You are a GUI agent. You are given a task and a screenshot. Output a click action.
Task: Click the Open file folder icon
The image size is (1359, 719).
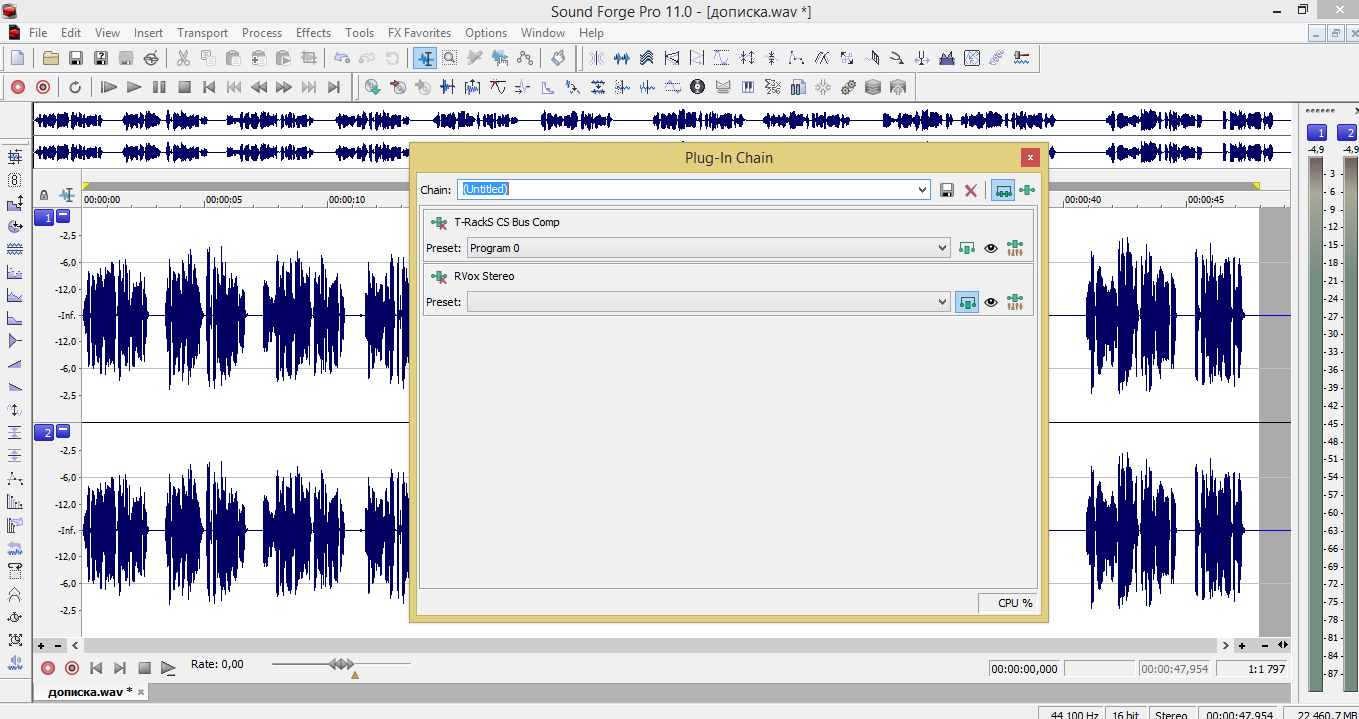(x=50, y=58)
